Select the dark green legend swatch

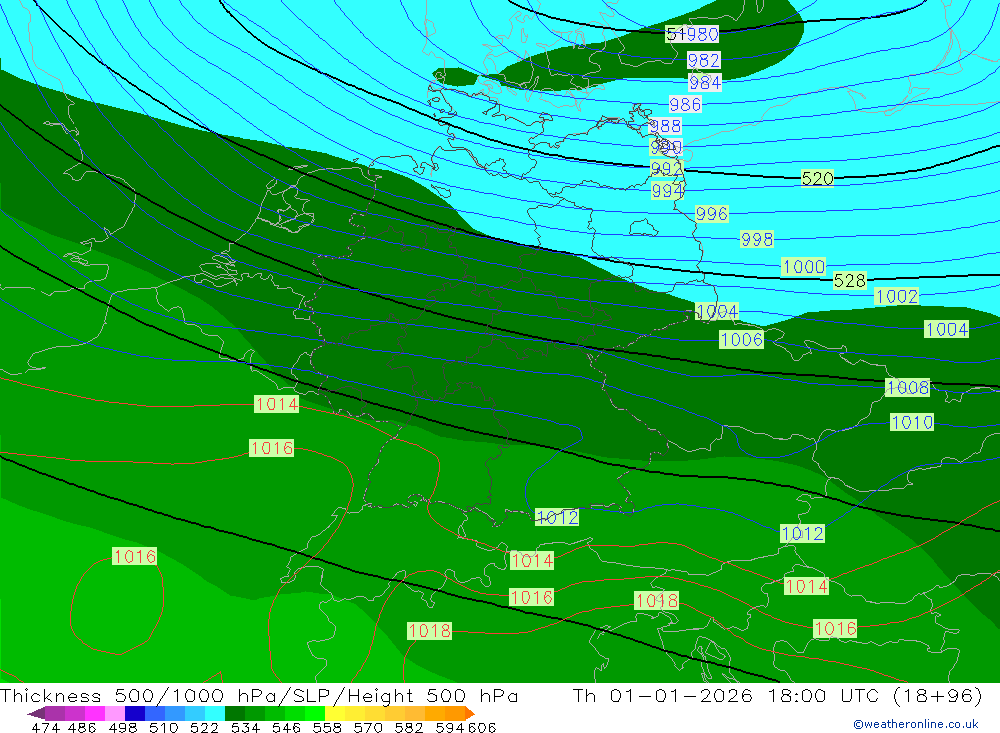click(x=235, y=713)
